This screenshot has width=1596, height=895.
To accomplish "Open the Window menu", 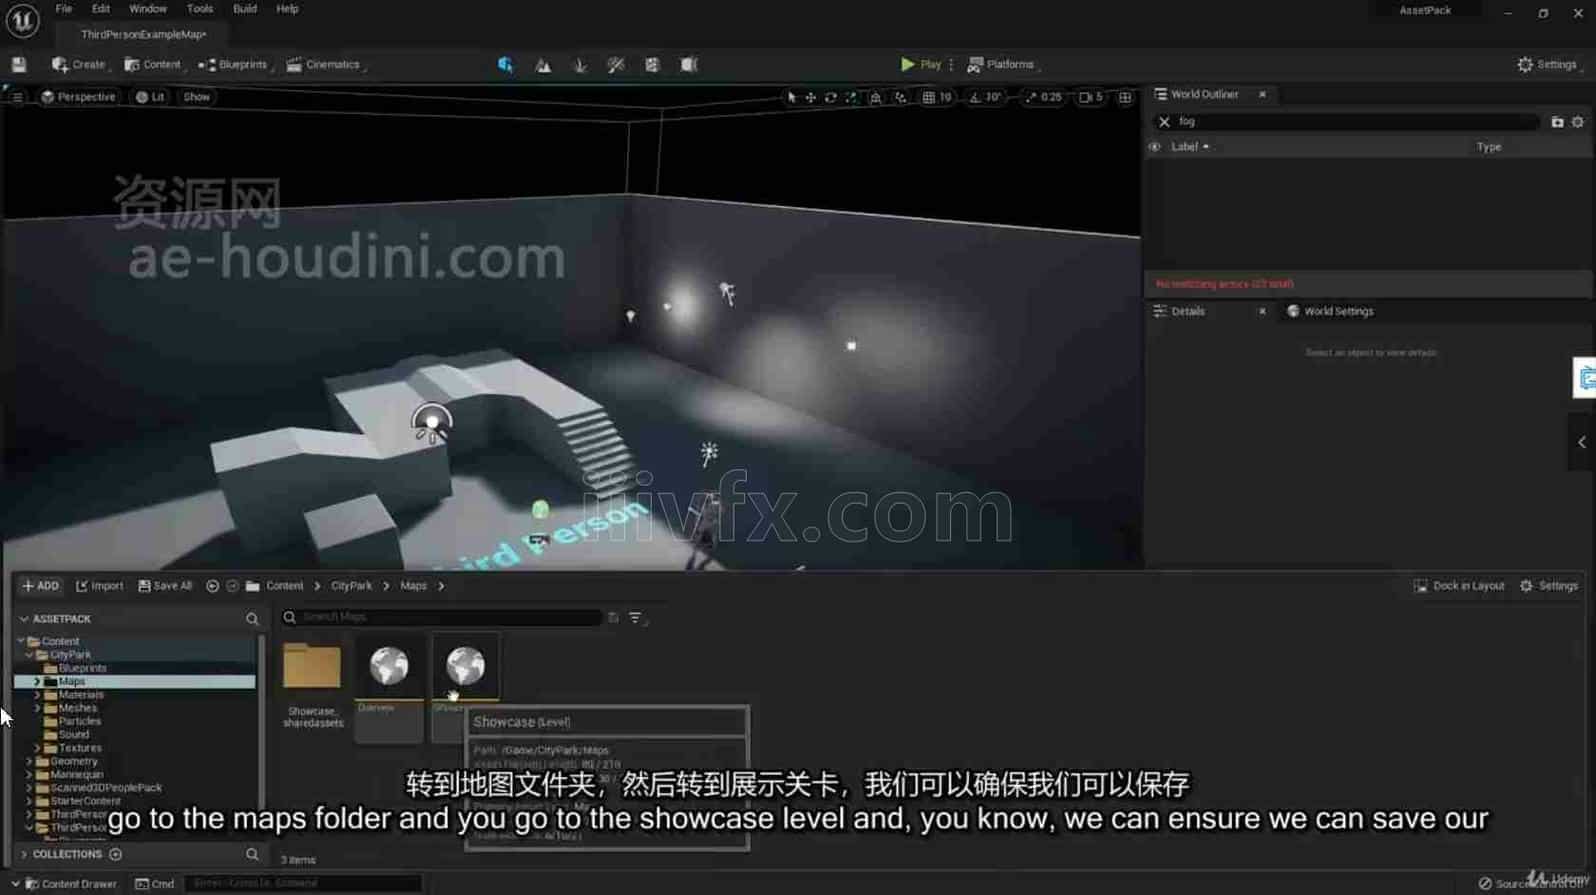I will 148,9.
